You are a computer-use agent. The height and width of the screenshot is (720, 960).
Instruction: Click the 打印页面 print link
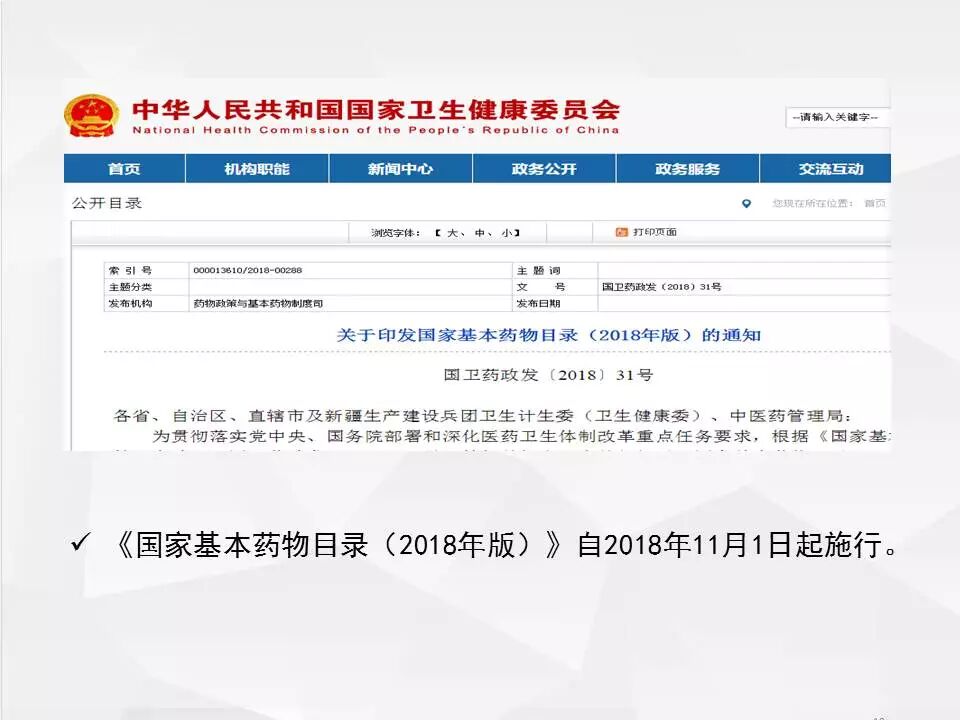point(654,232)
